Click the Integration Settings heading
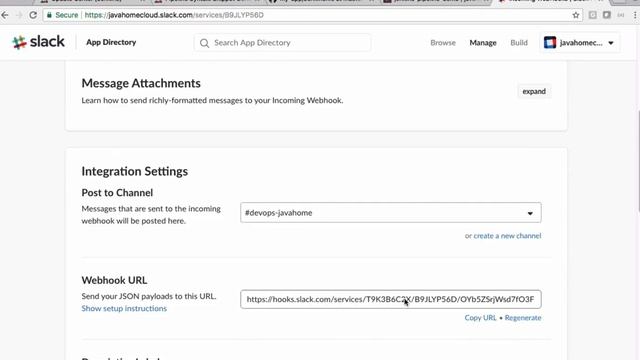640x360 pixels. [x=135, y=171]
